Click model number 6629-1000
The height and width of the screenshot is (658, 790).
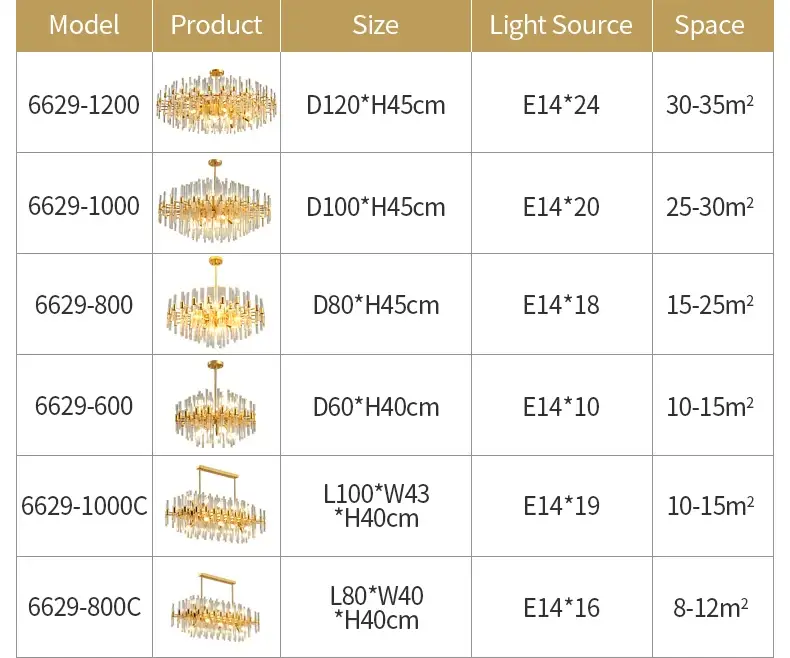84,206
